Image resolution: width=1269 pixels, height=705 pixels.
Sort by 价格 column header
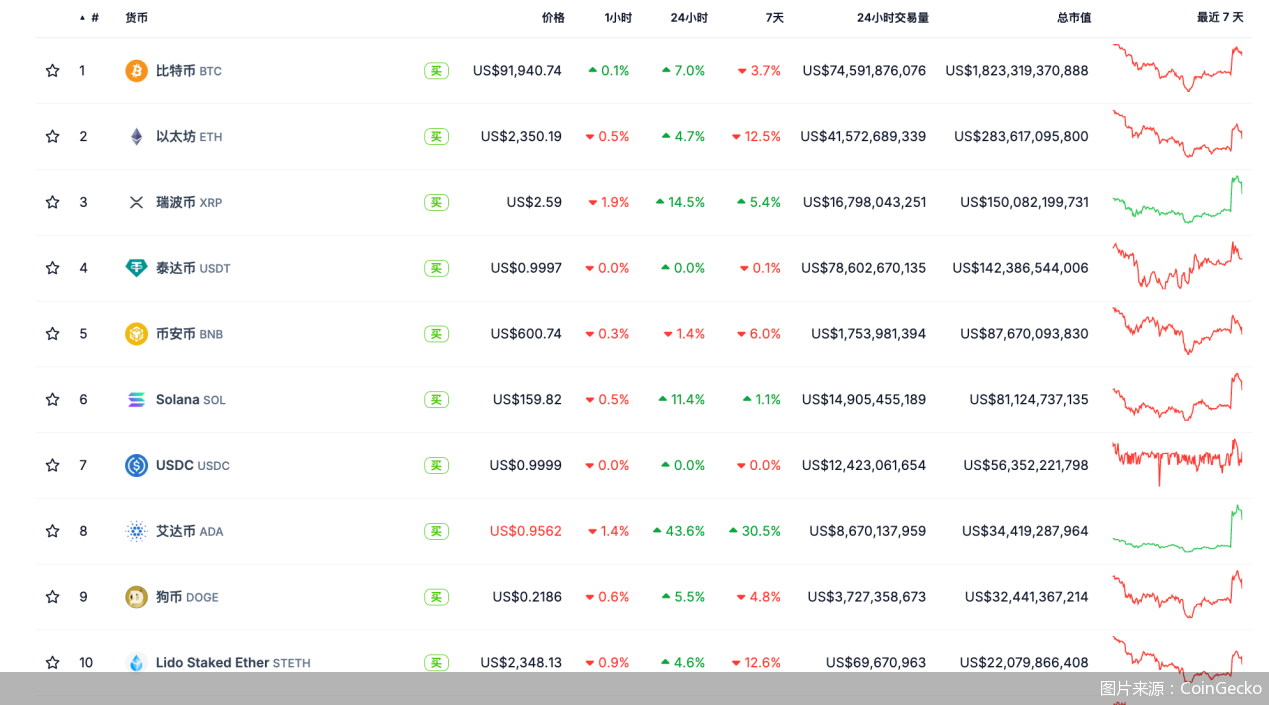(553, 18)
